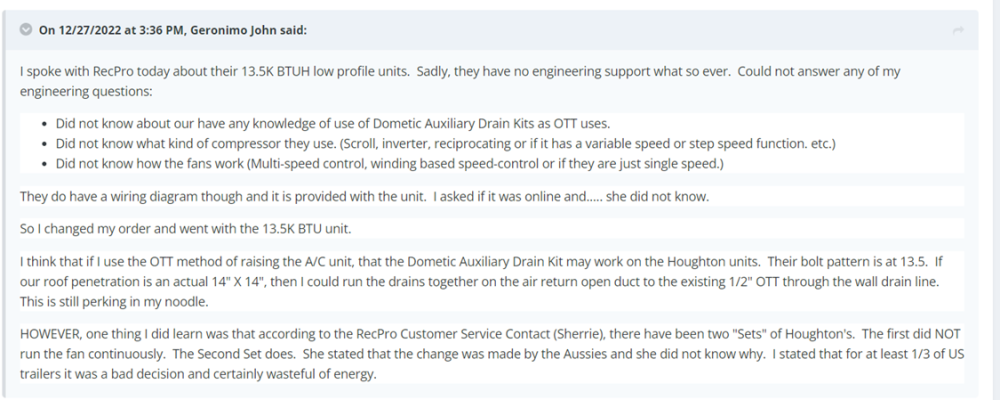Click the 12/27/2022 date in quote header
The height and width of the screenshot is (400, 1000).
tap(95, 30)
